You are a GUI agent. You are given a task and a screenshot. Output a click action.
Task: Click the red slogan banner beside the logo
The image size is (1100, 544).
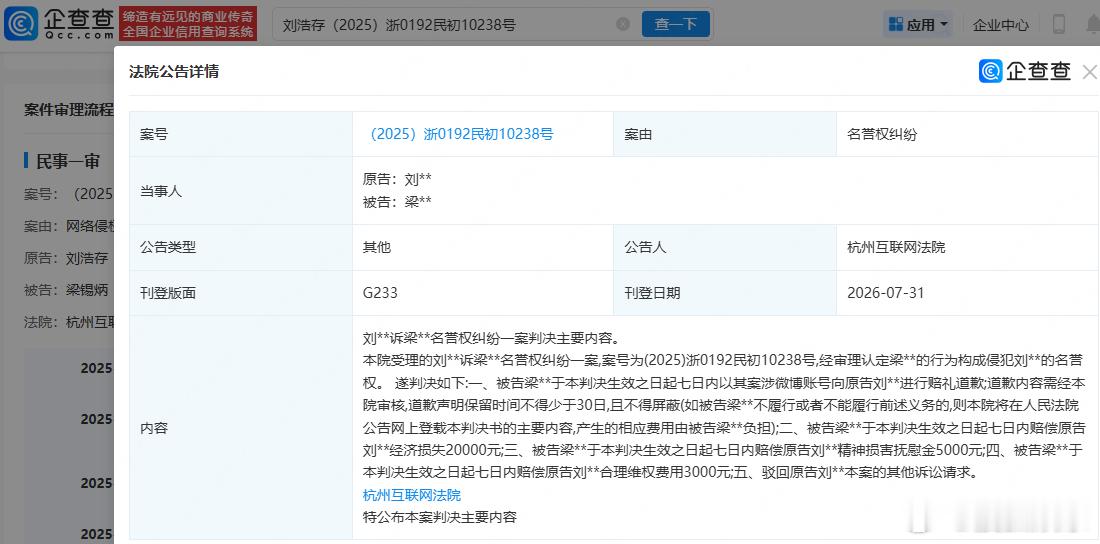click(187, 24)
